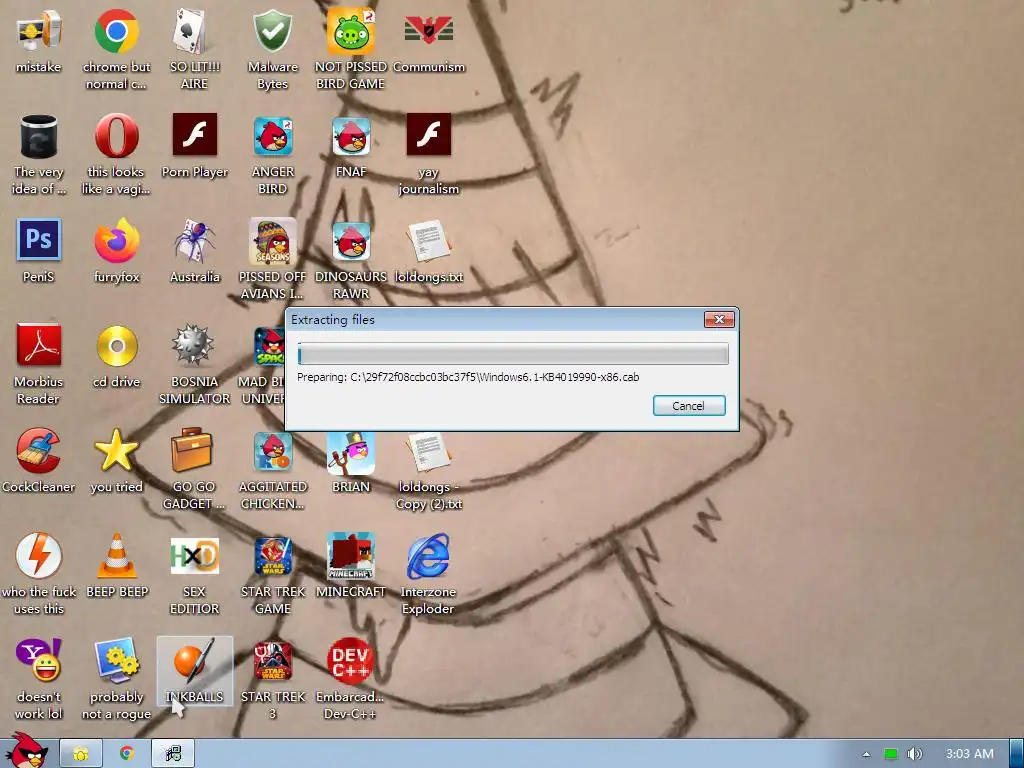Open the Embarcadero Dev-C++ icon
Screen dimensions: 1024x768
[x=351, y=660]
